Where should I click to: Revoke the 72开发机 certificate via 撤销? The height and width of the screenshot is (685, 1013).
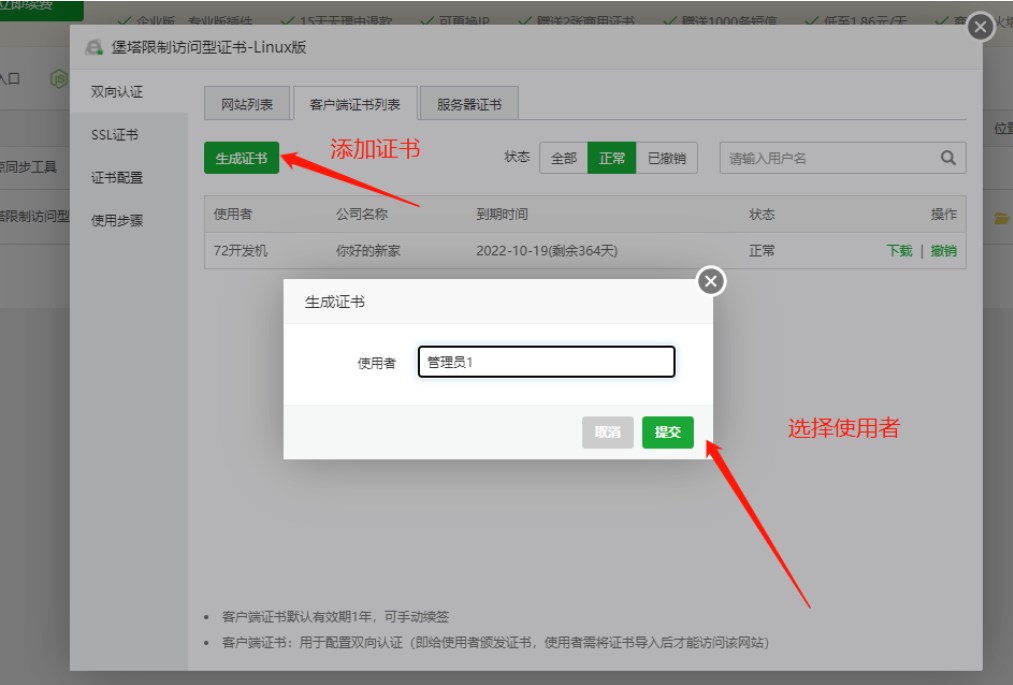pyautogui.click(x=943, y=251)
